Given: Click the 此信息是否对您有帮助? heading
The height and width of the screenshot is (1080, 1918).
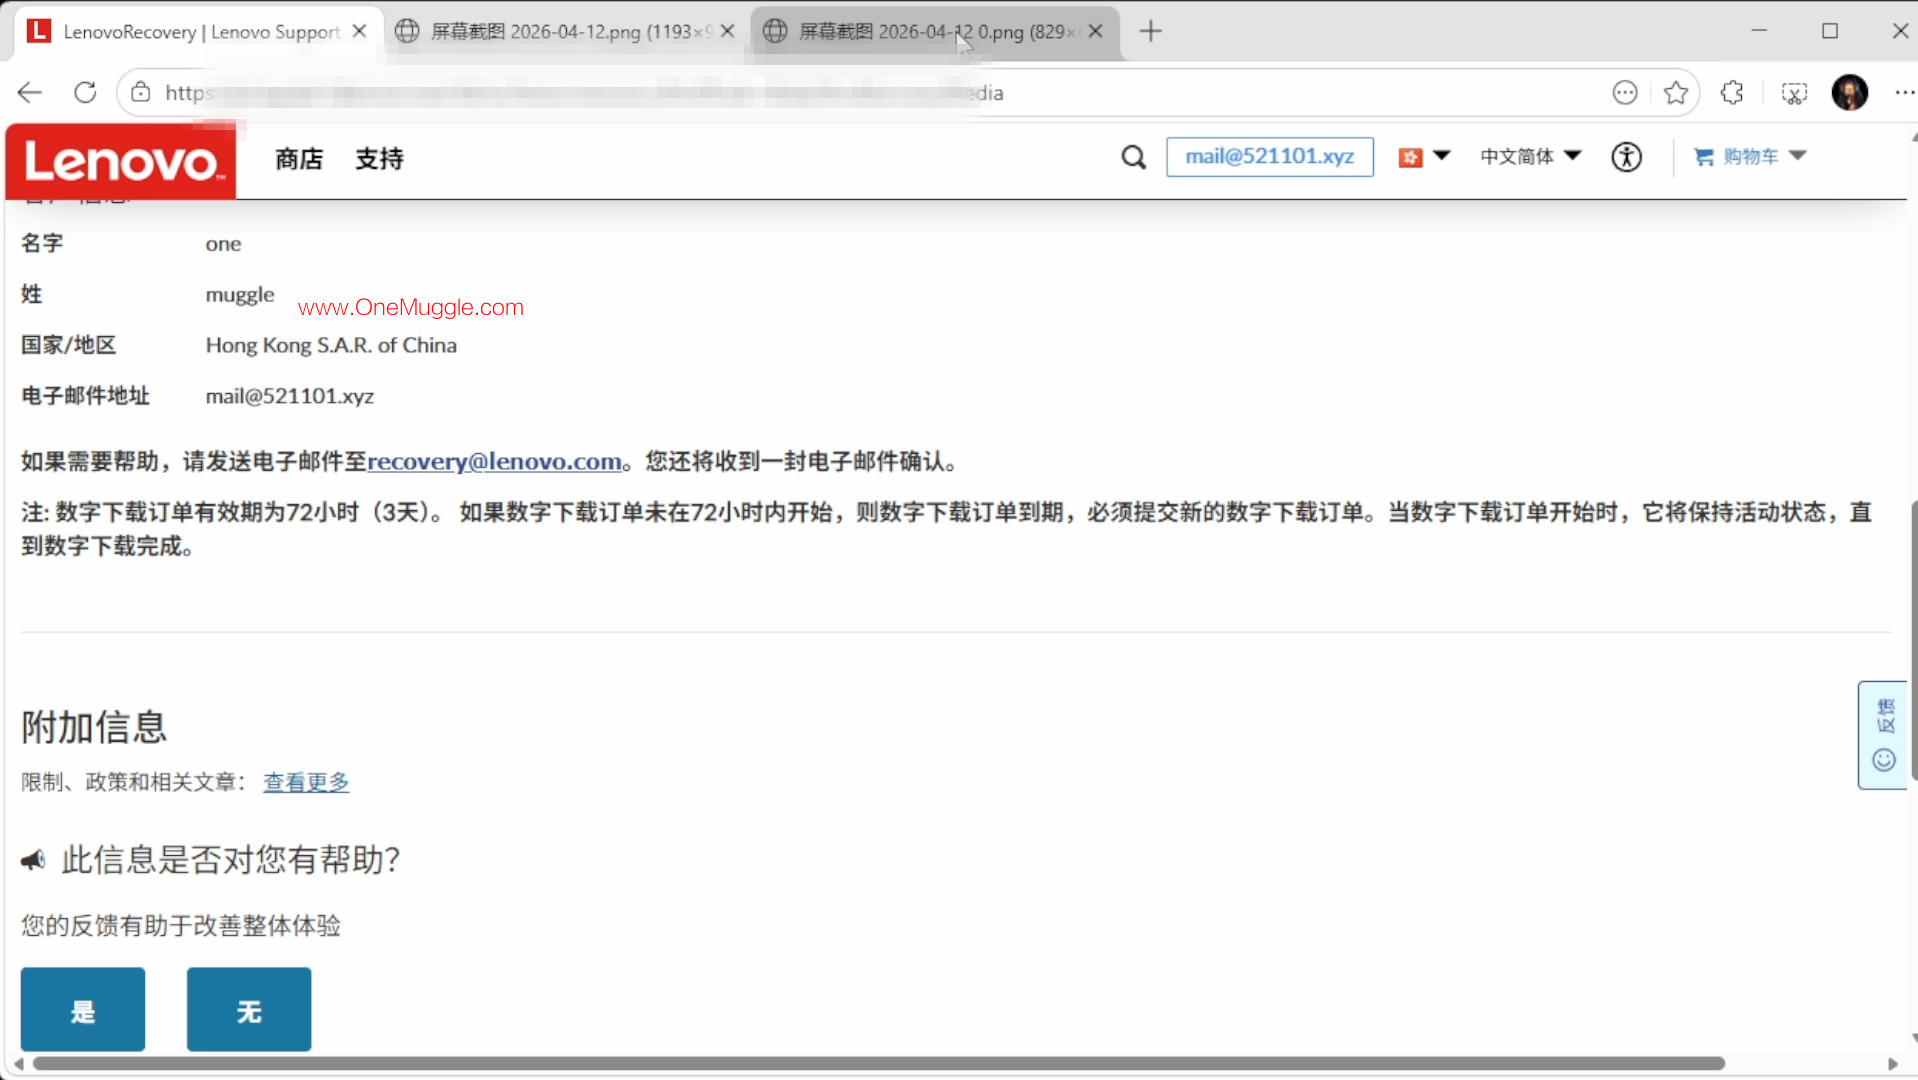Looking at the screenshot, I should pyautogui.click(x=231, y=860).
